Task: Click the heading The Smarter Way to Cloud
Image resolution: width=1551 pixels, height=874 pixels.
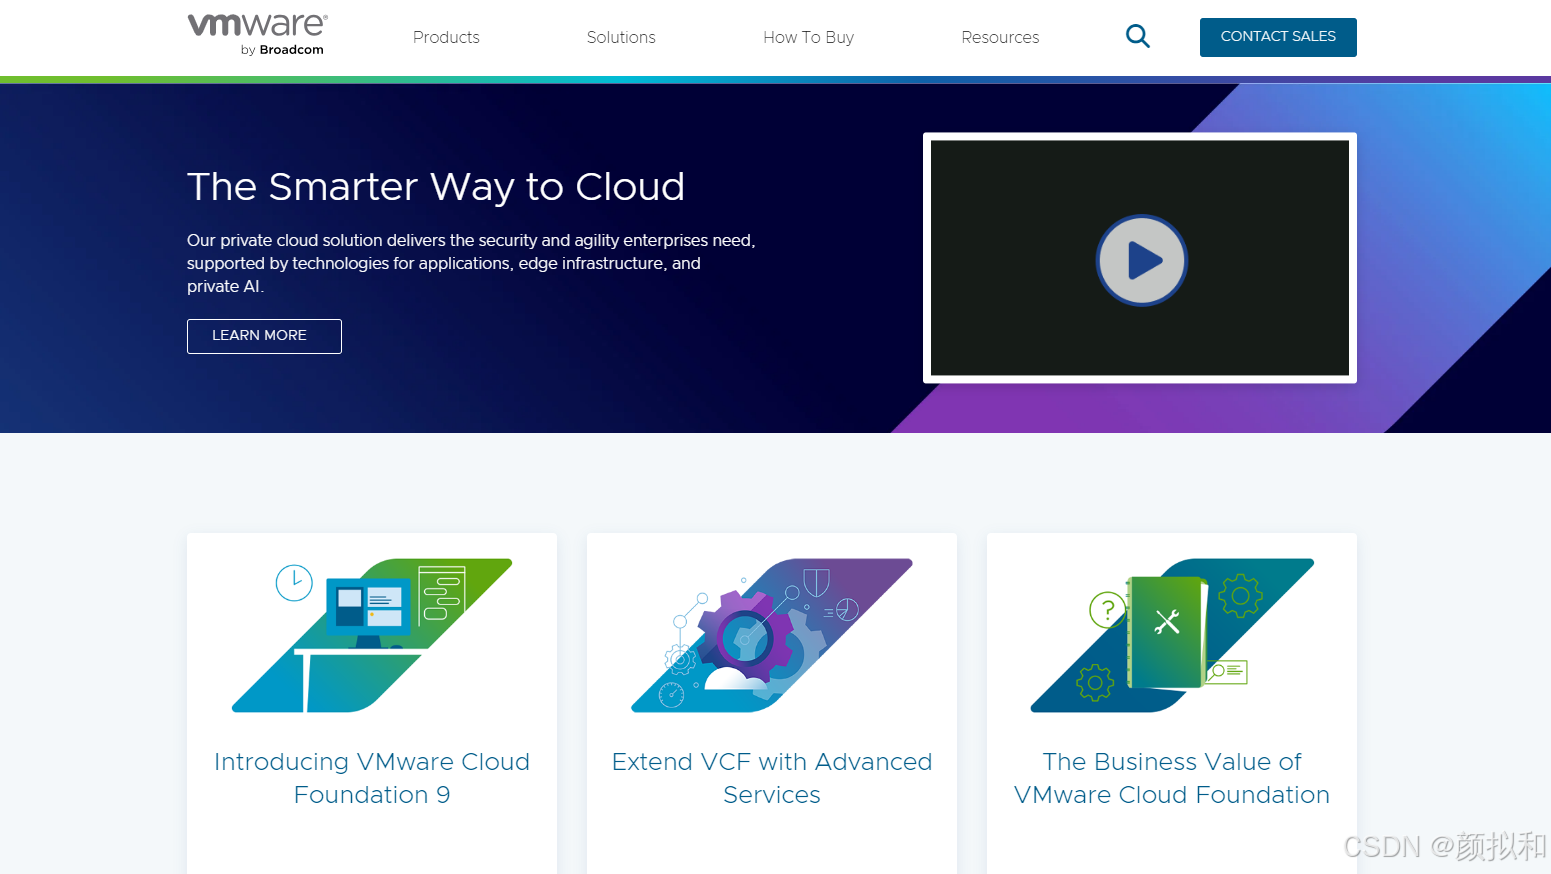Action: coord(436,187)
